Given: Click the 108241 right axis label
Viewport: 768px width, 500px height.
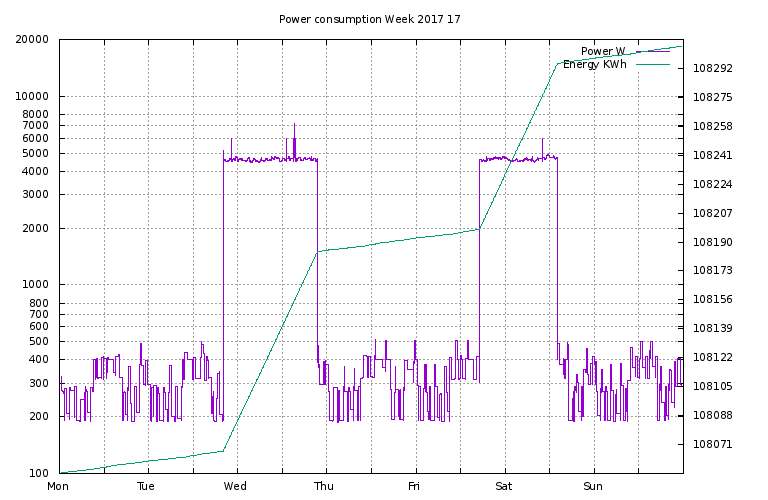Looking at the screenshot, I should (713, 155).
